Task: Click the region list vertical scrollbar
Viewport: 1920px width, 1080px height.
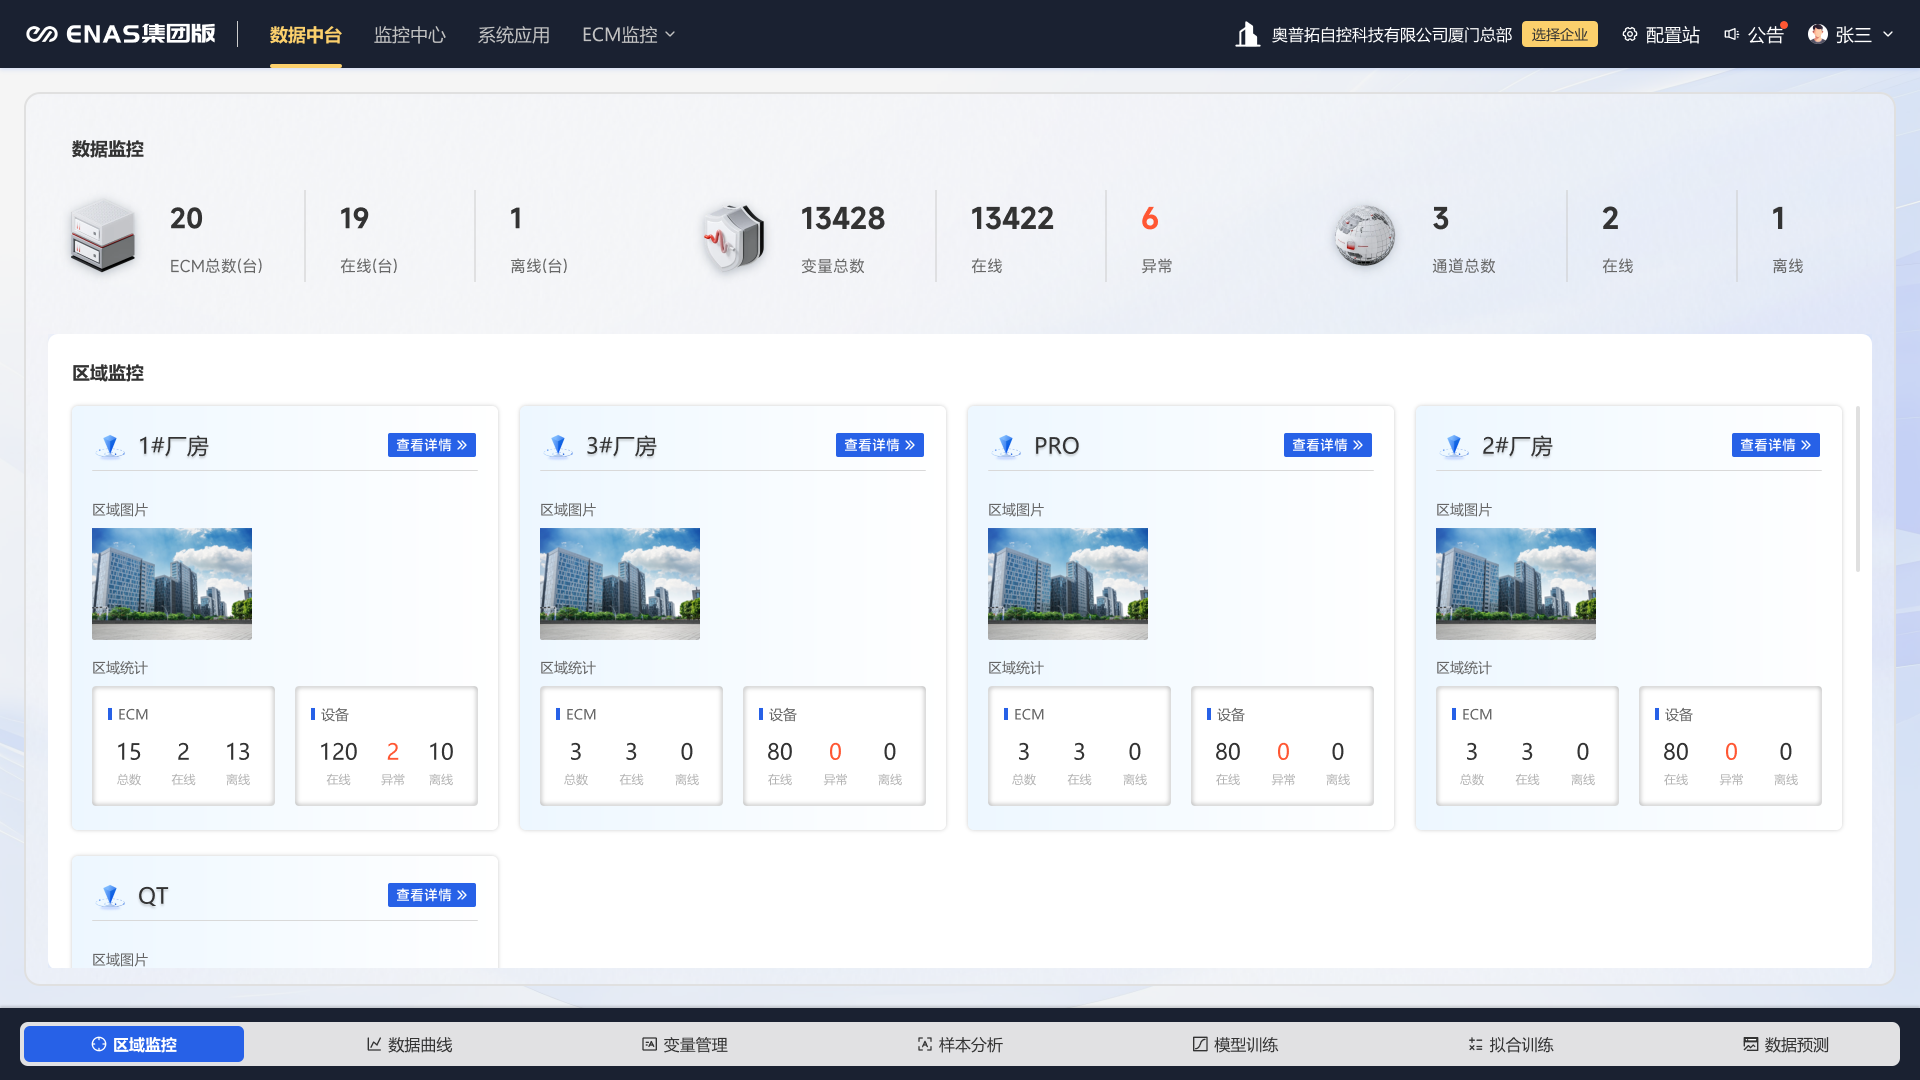Action: click(x=1858, y=490)
